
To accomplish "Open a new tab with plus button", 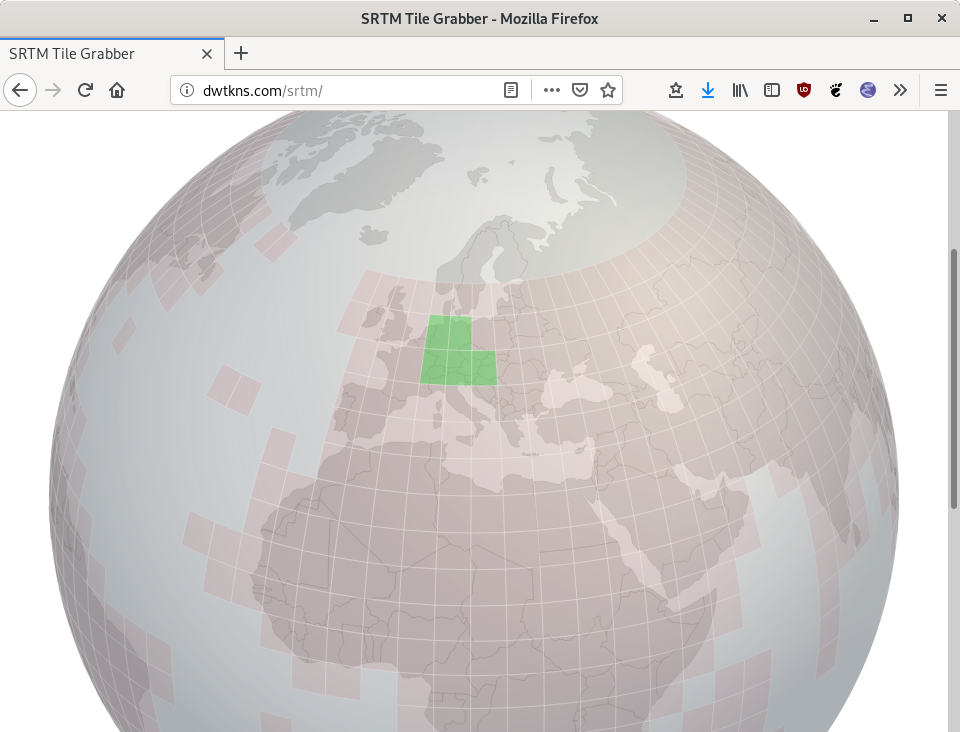I will [x=241, y=53].
